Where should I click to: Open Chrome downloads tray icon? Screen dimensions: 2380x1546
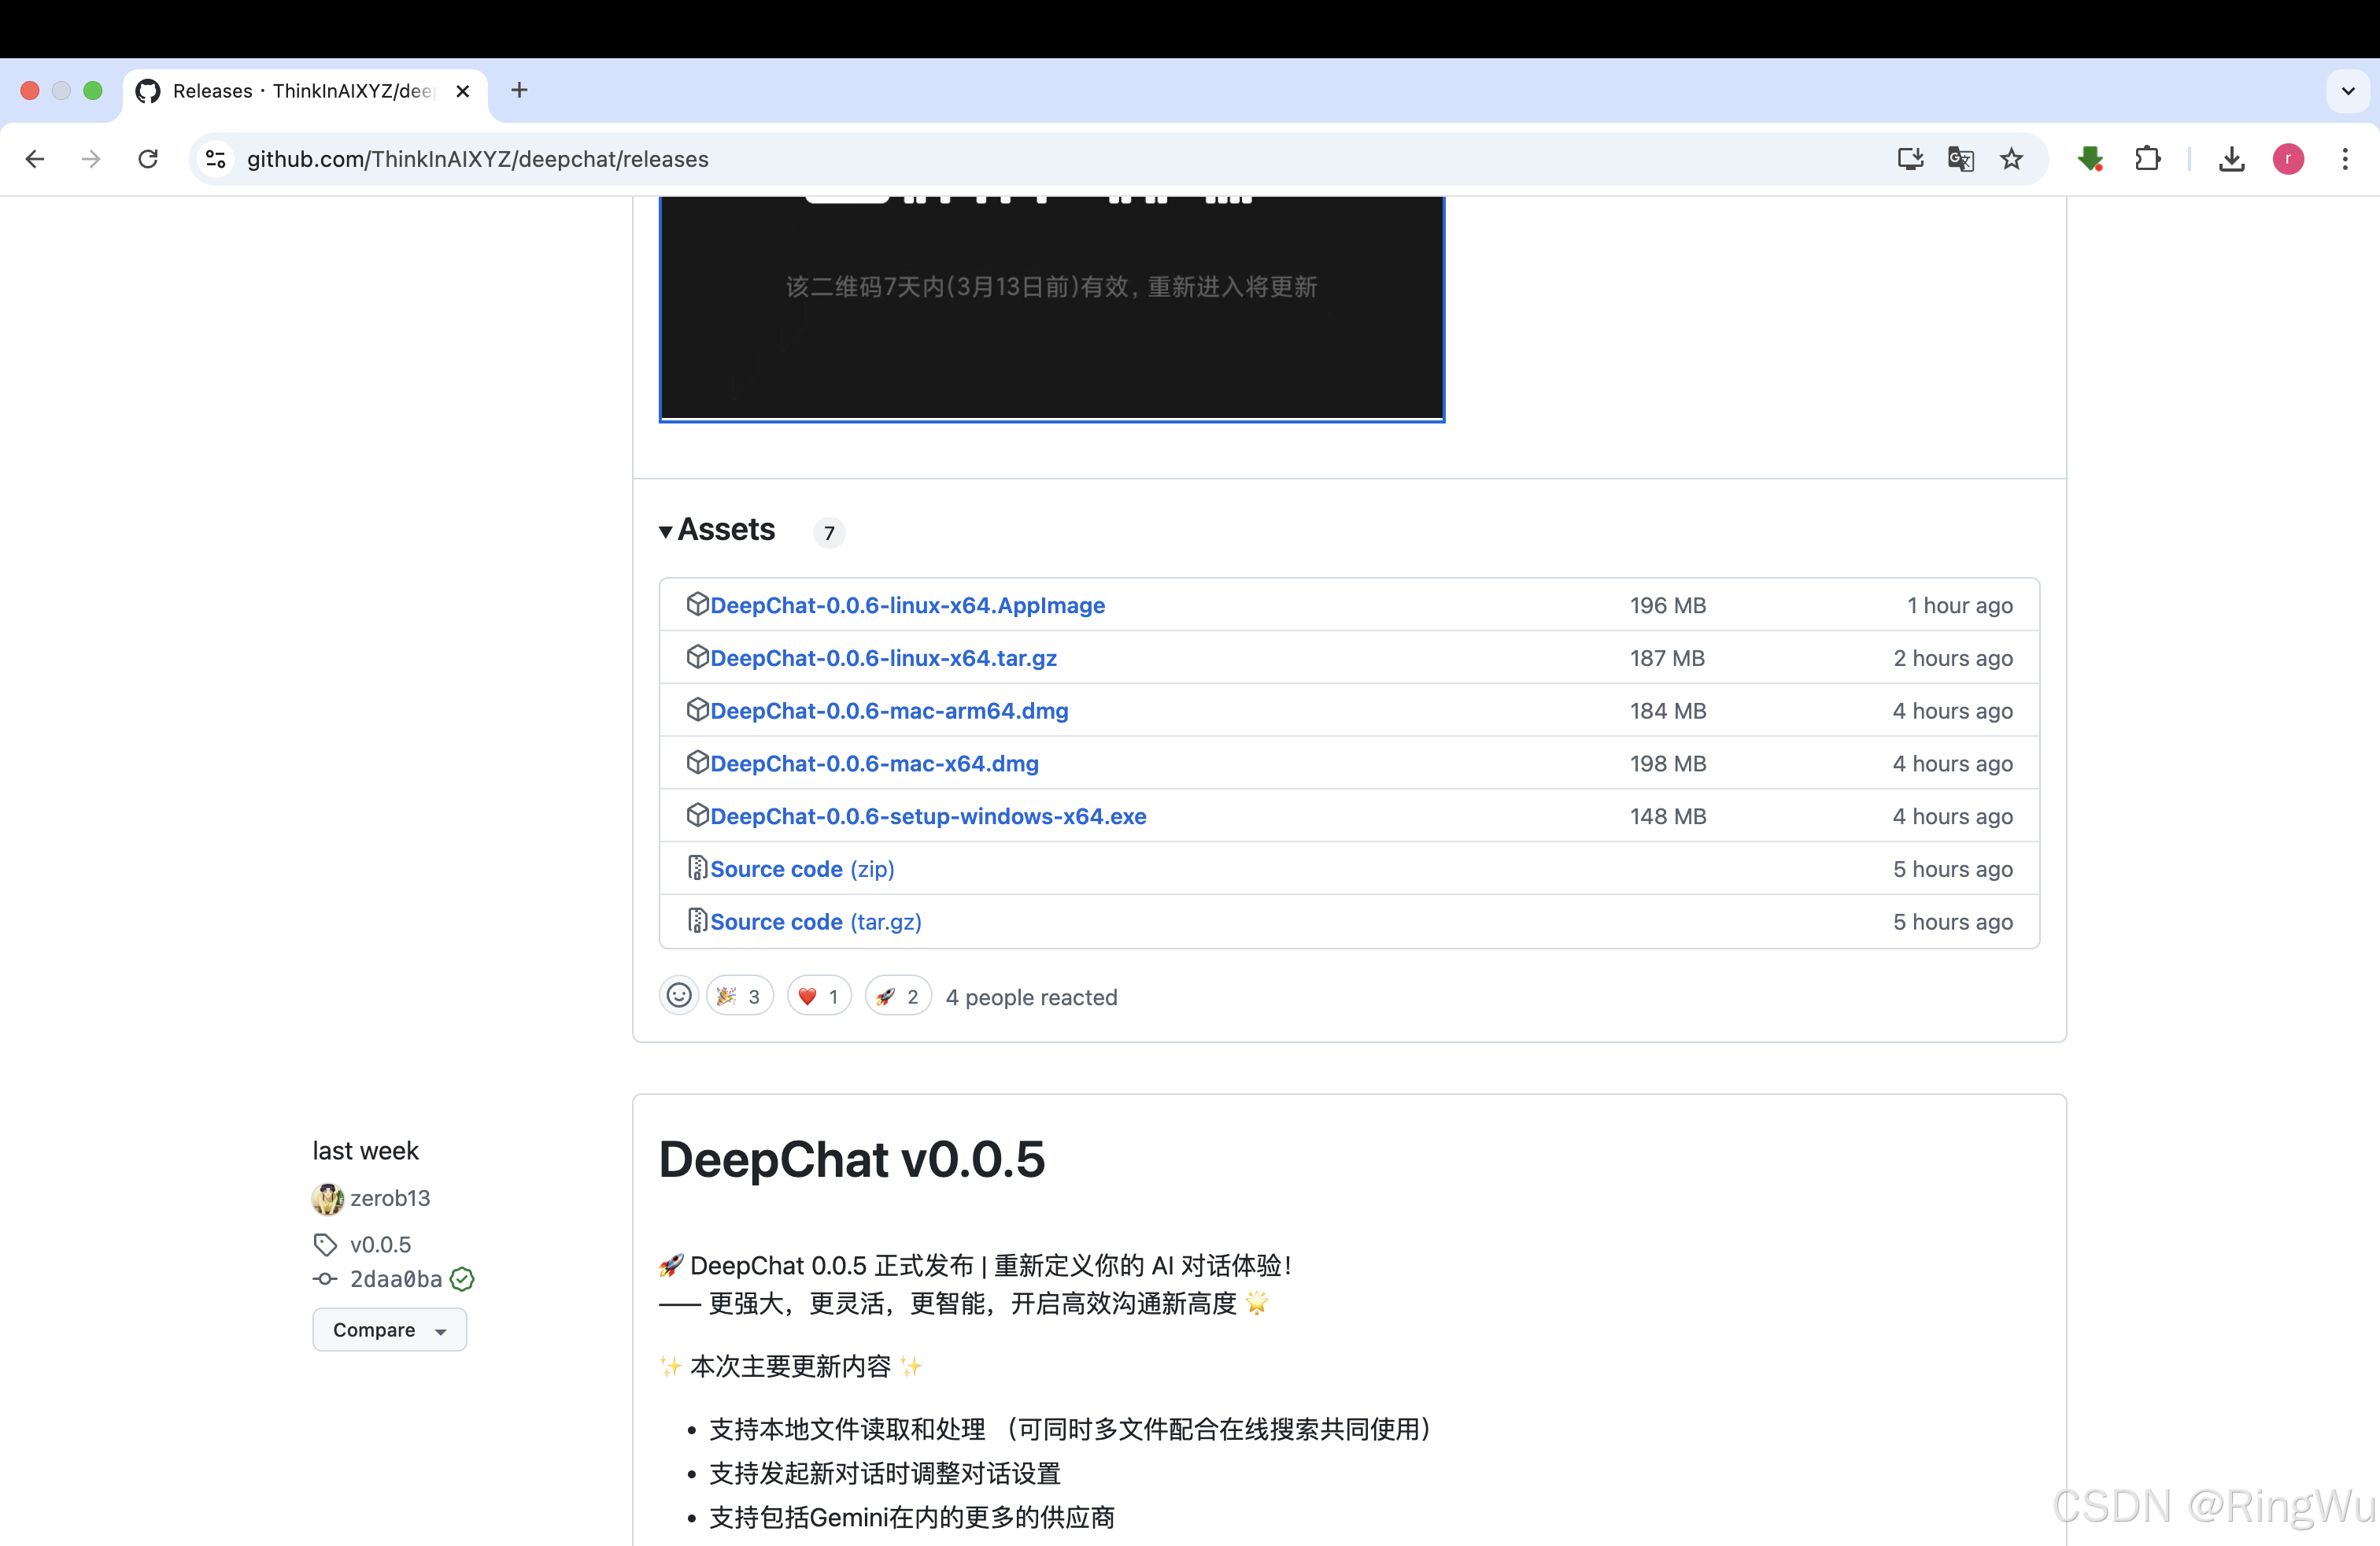(2231, 159)
